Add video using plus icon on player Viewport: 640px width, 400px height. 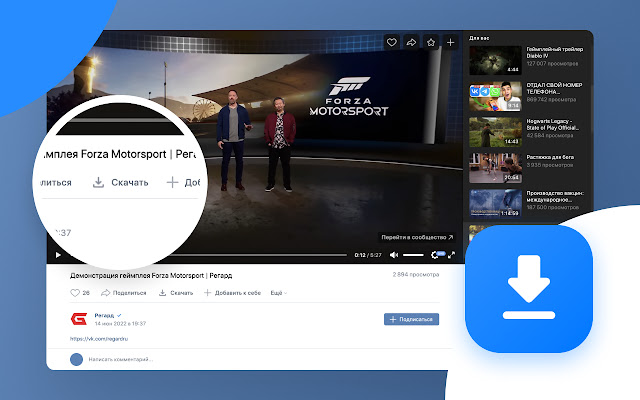(450, 42)
